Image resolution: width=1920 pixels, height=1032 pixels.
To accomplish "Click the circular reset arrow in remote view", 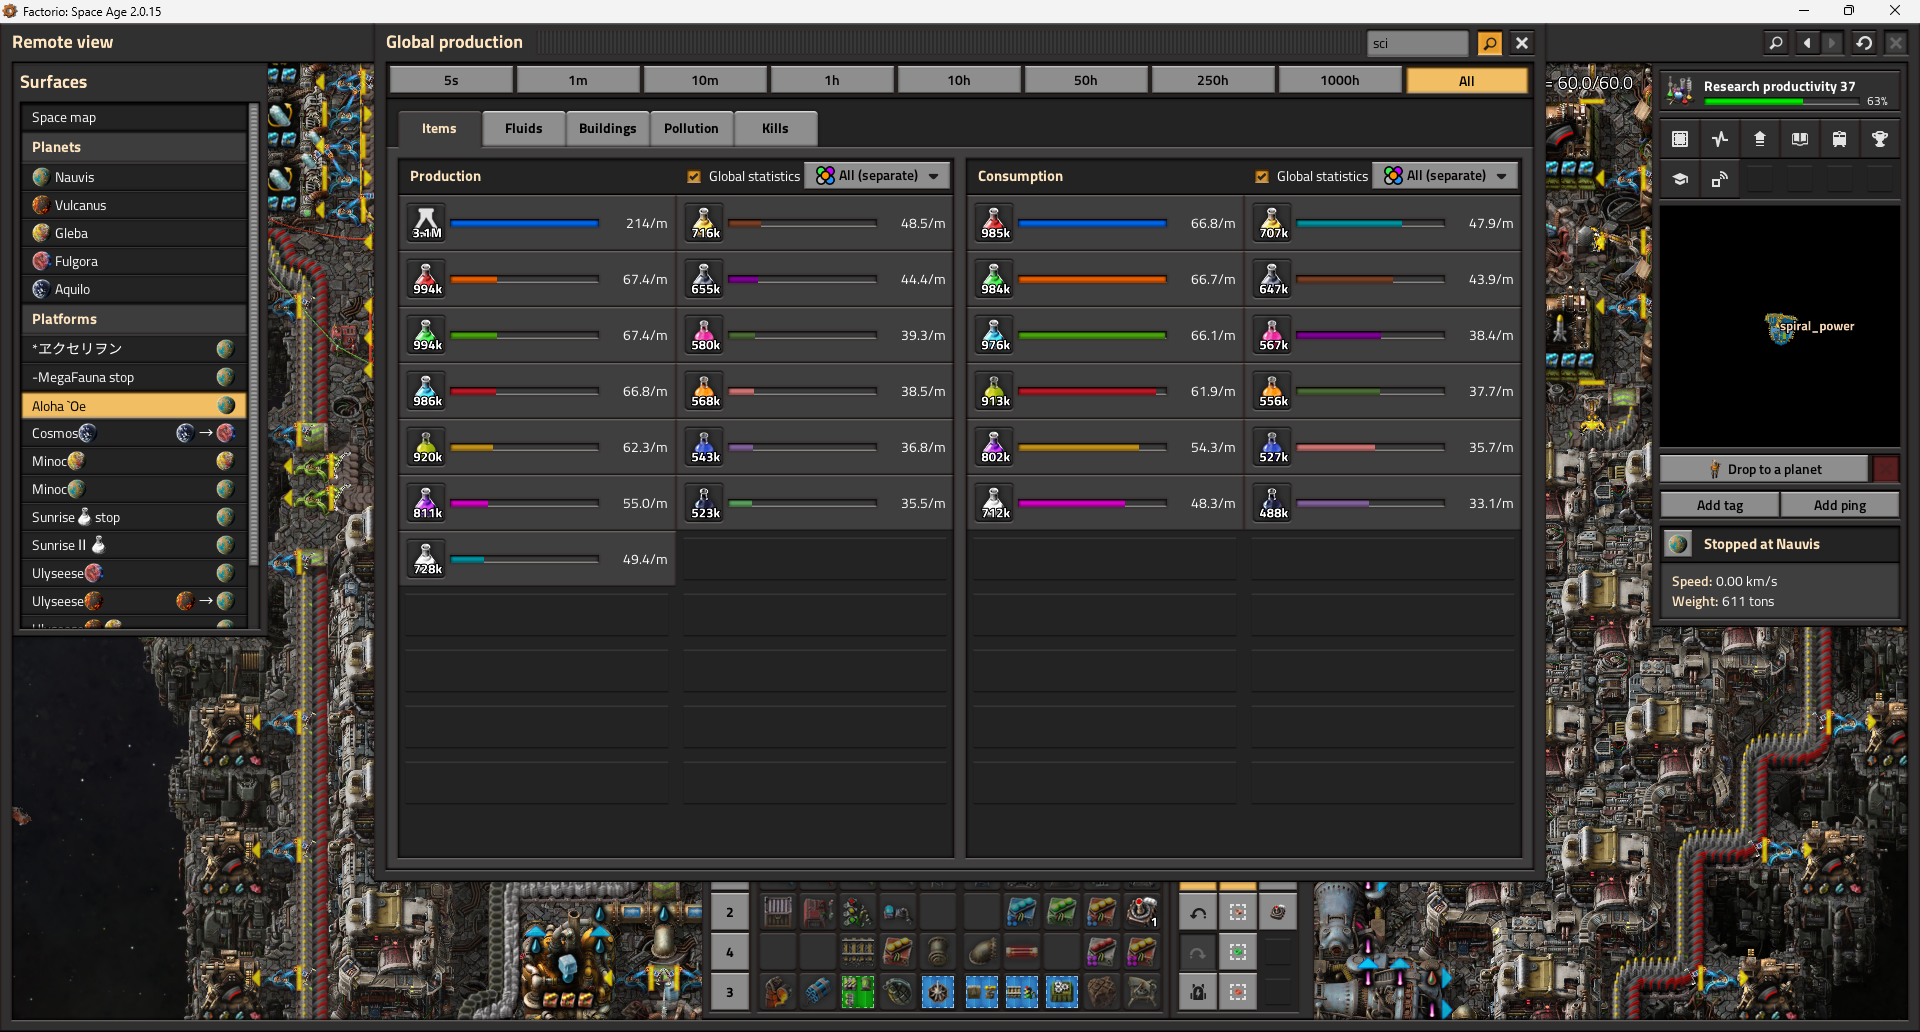I will [1864, 43].
